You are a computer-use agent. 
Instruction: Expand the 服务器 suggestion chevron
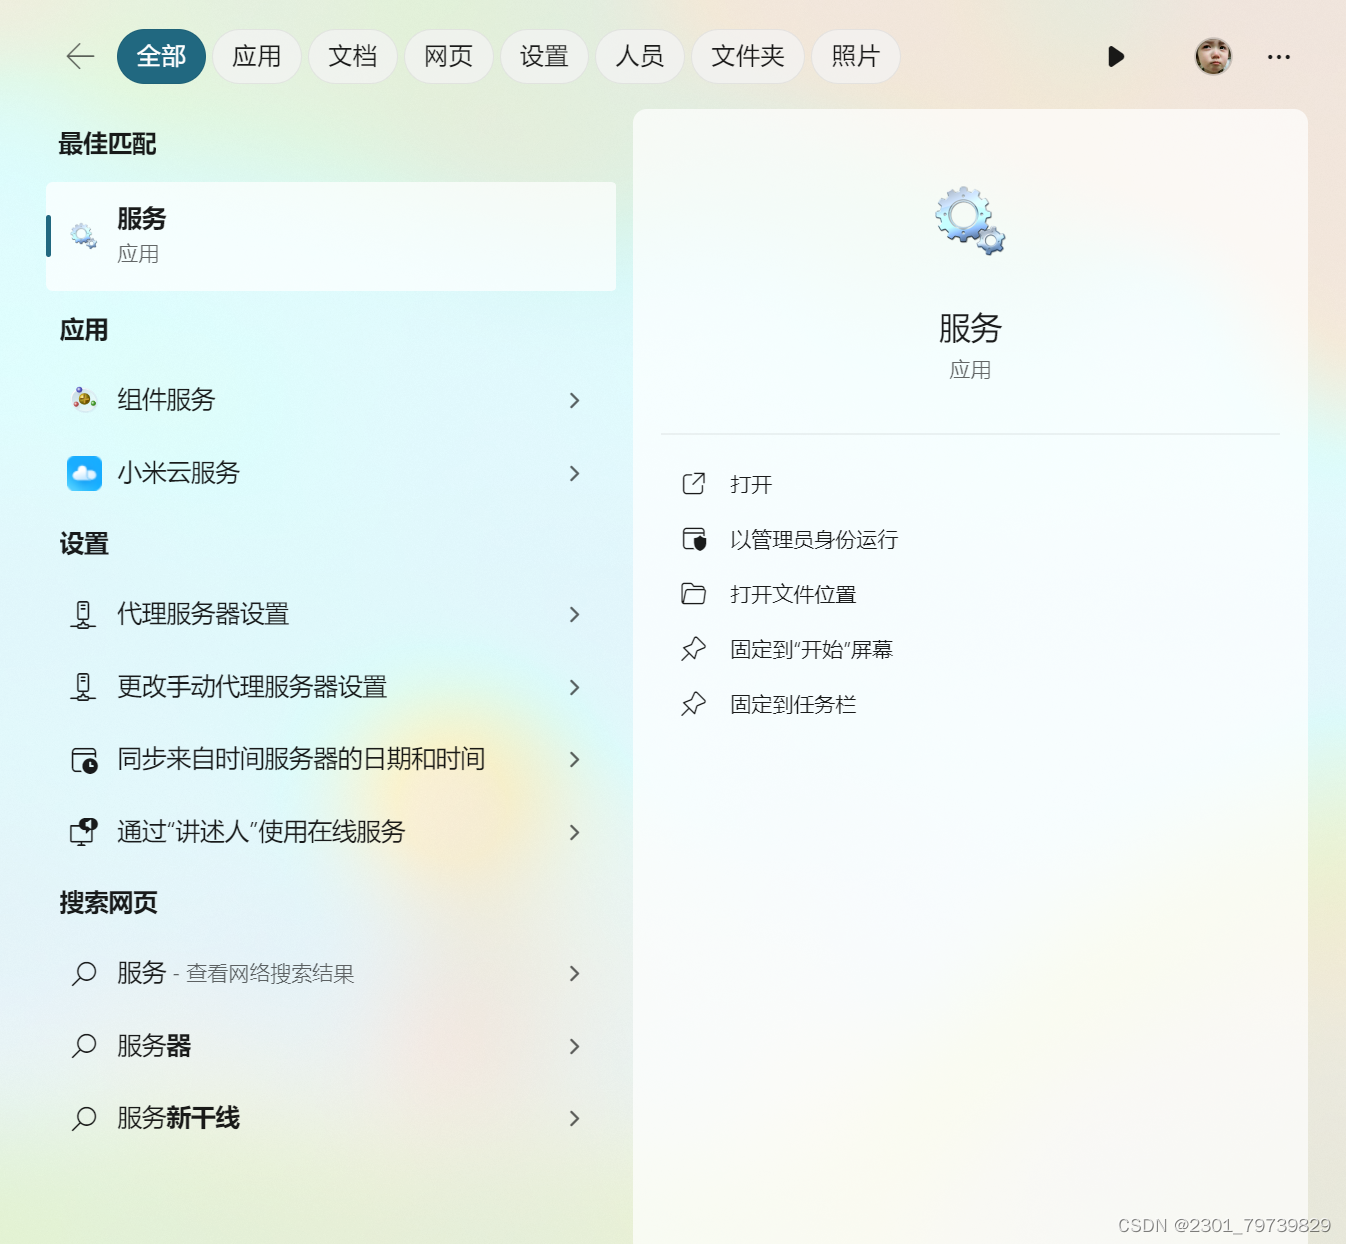[574, 1046]
